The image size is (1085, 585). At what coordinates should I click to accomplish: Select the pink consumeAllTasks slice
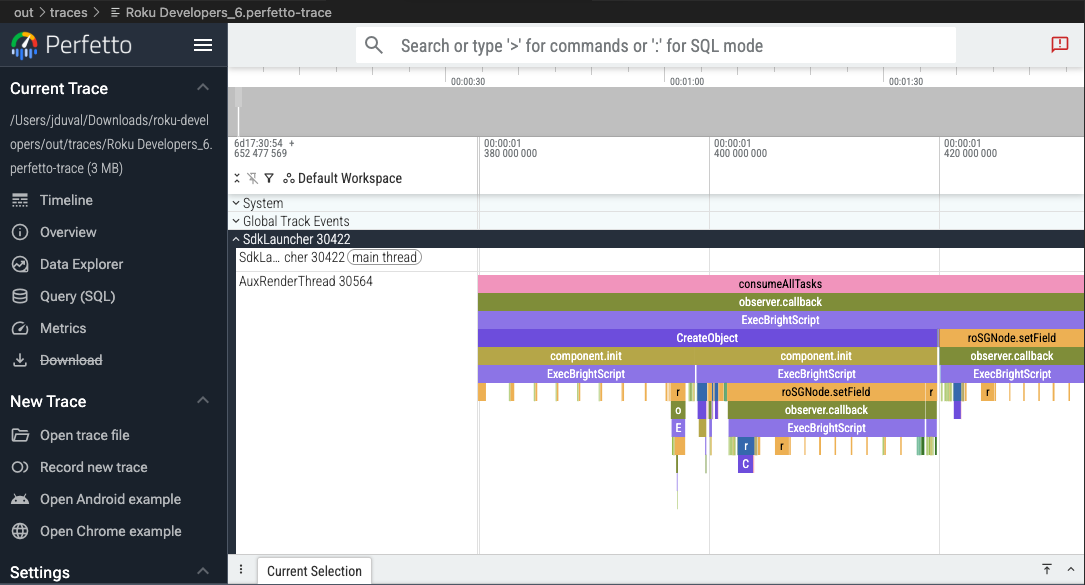[x=780, y=284]
